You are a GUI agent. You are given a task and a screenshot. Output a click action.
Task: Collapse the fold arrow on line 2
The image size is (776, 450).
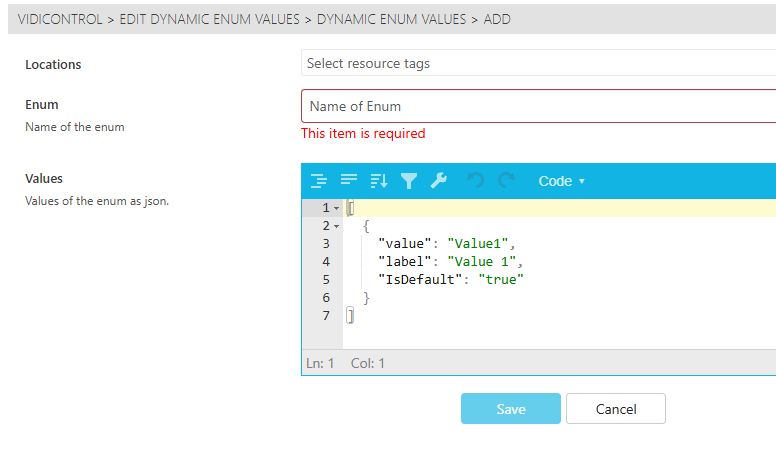336,226
